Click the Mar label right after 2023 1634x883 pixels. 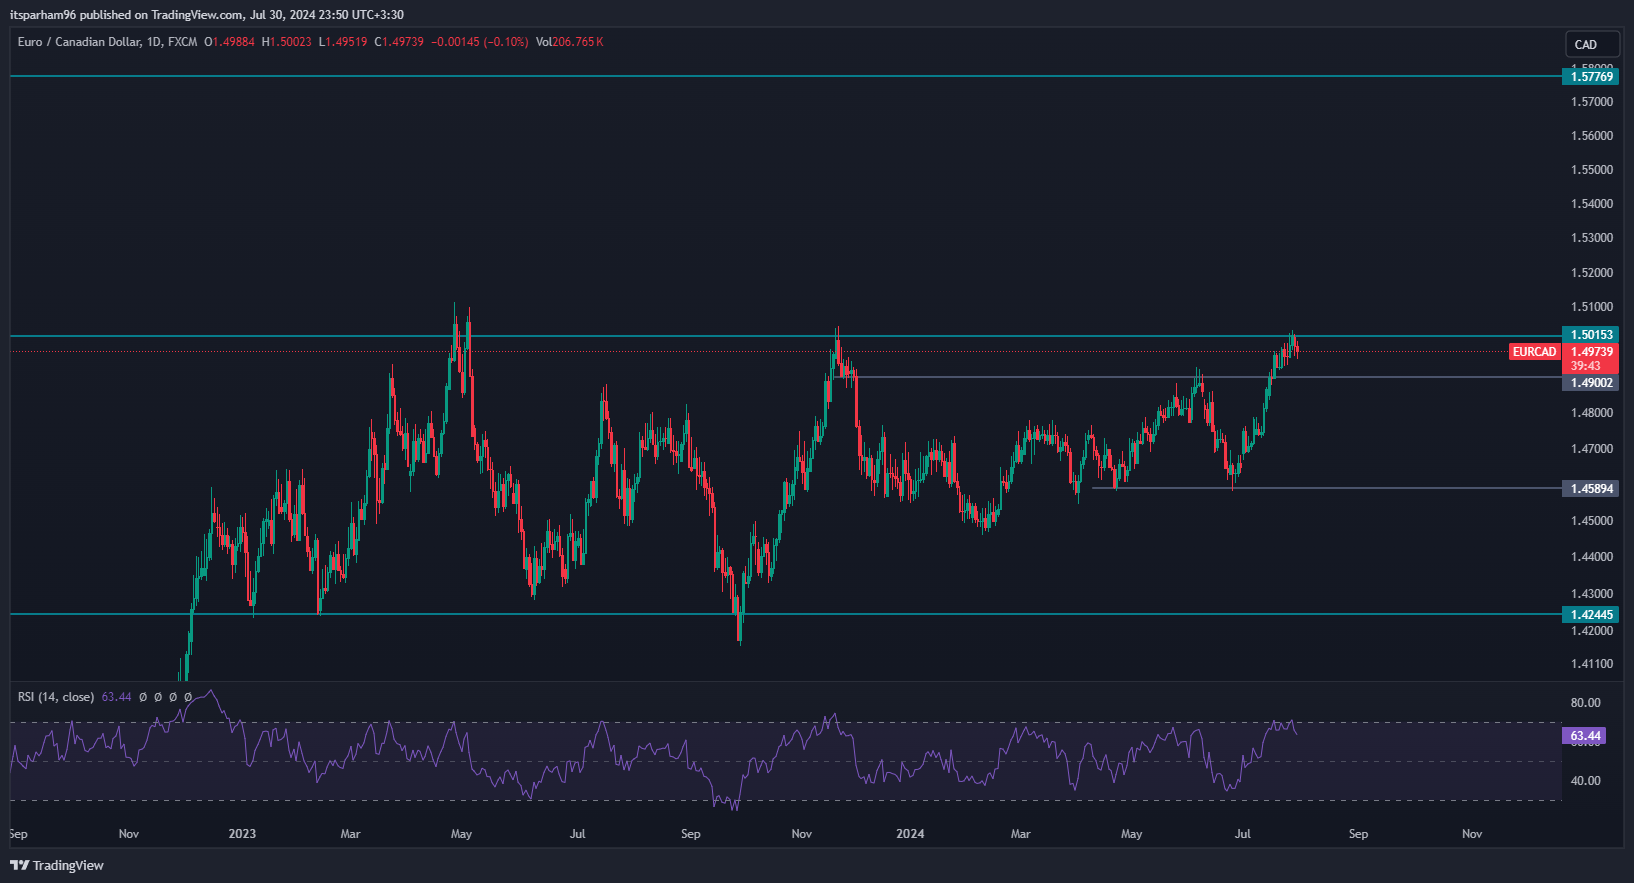(350, 834)
